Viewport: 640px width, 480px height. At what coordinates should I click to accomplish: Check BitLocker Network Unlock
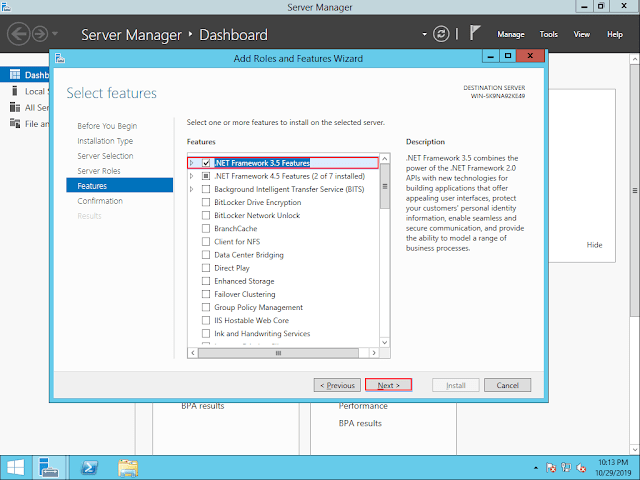pyautogui.click(x=206, y=216)
